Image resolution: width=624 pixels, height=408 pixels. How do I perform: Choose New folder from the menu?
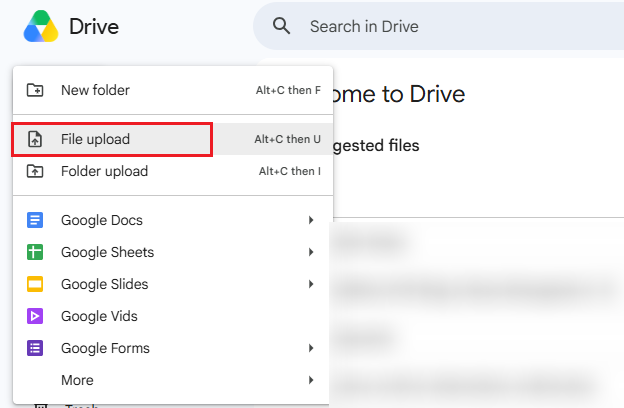pos(173,90)
